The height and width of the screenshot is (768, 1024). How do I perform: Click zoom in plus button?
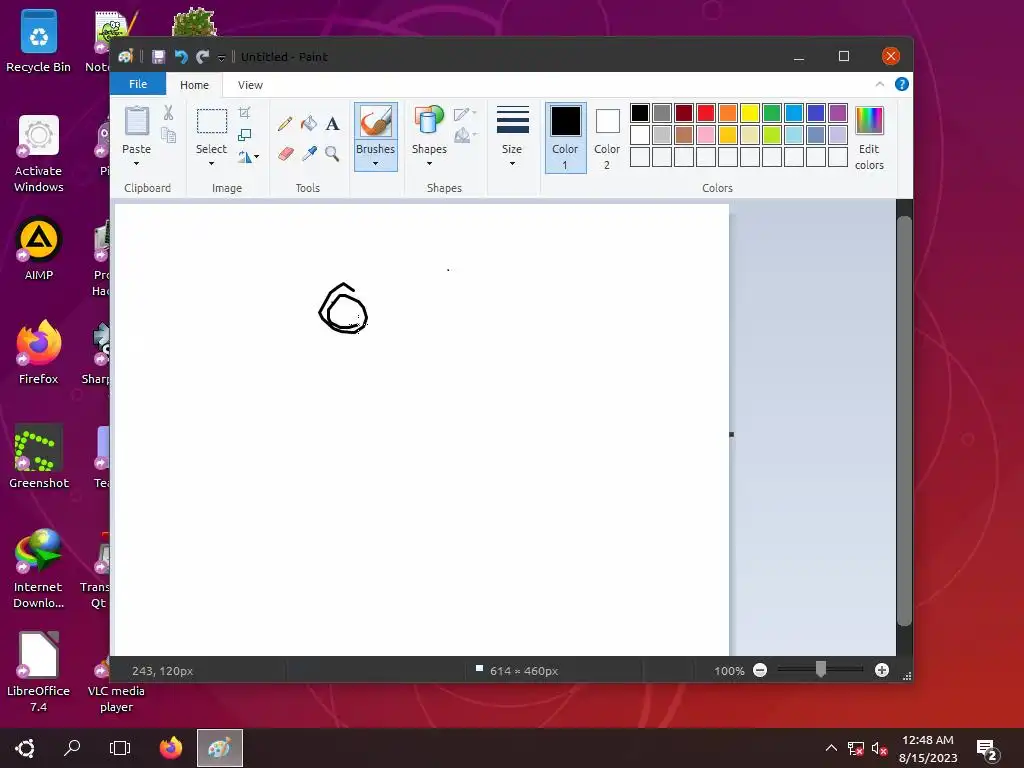[882, 670]
